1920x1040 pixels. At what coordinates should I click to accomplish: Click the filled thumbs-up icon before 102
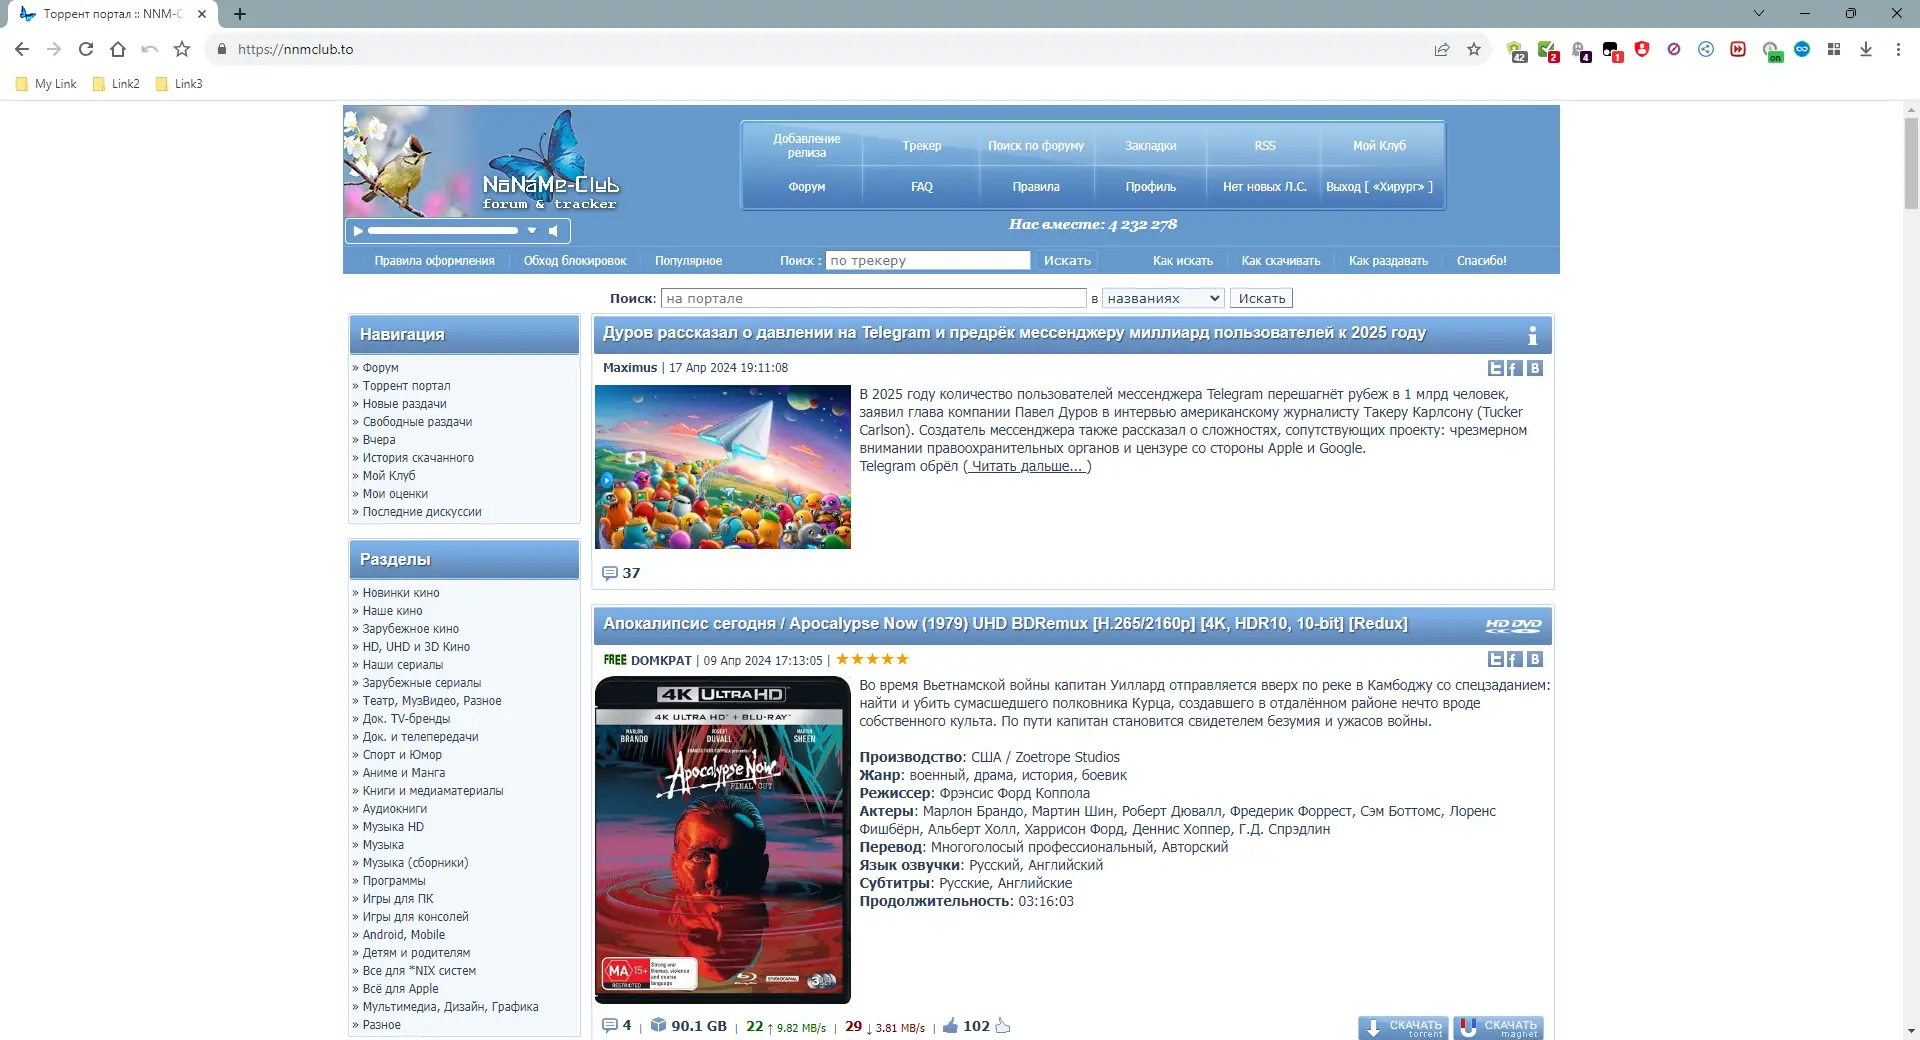tap(950, 1026)
